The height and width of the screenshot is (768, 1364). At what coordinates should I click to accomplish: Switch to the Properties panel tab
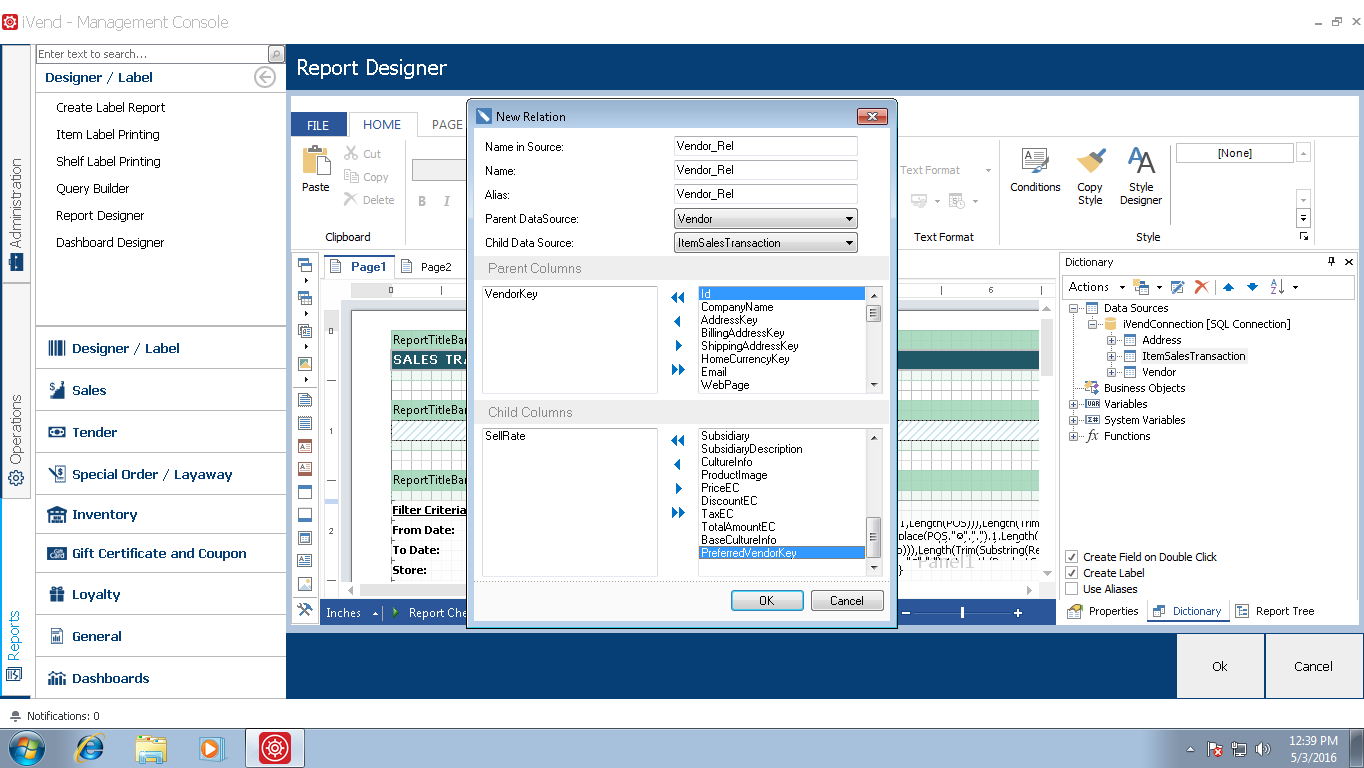(1103, 611)
